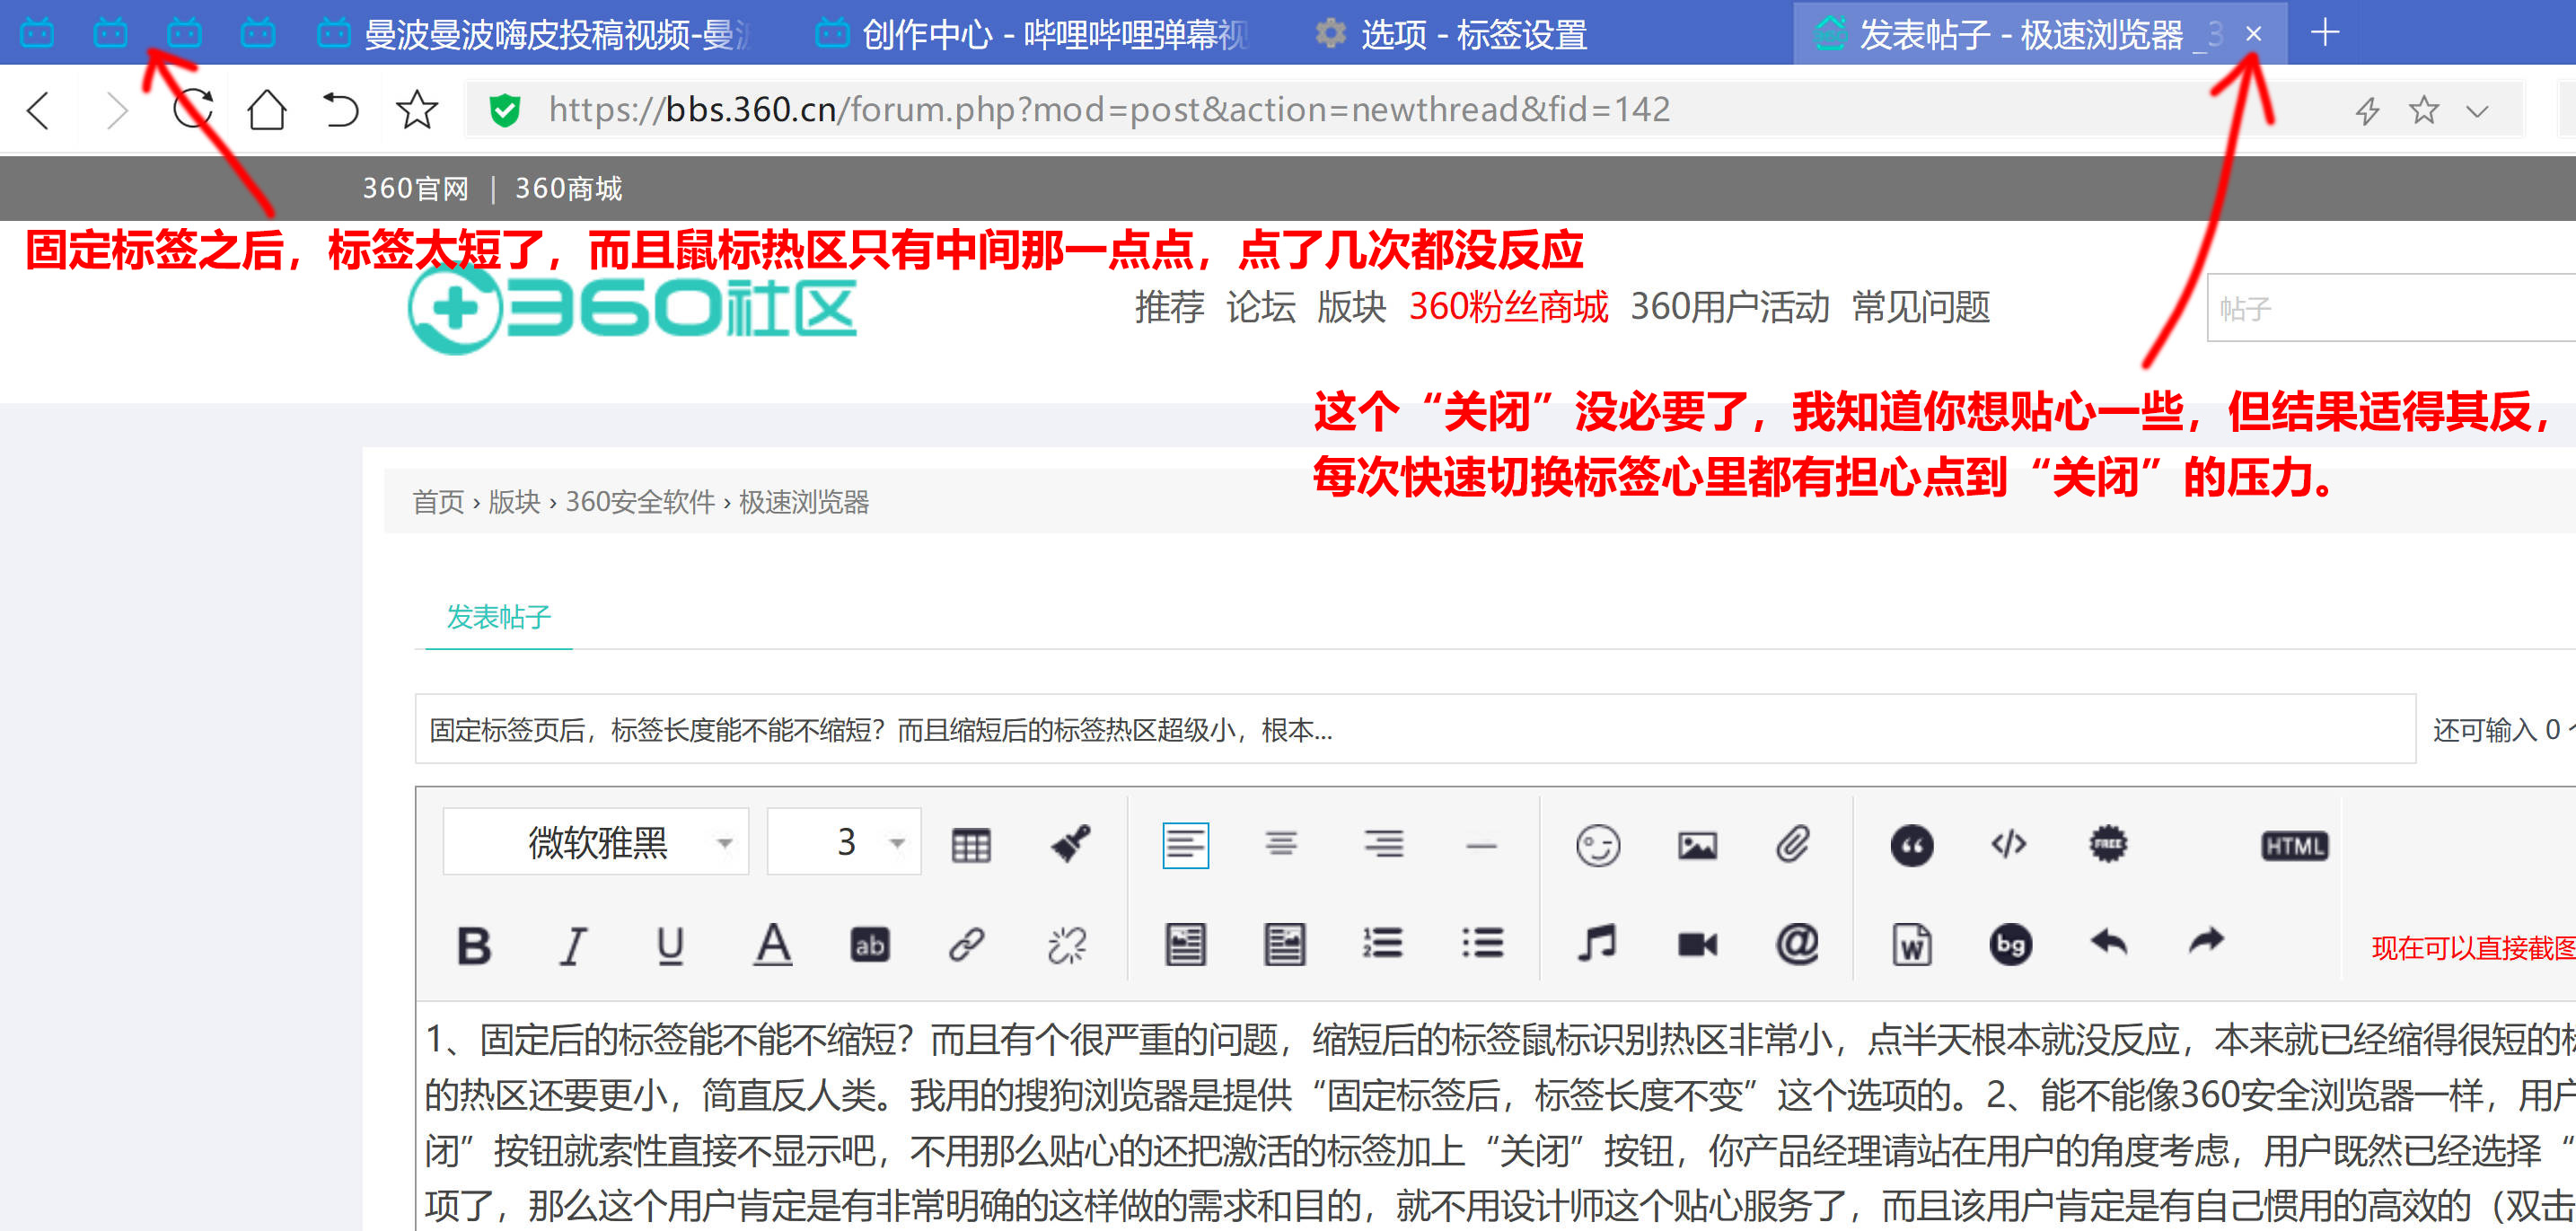
Task: Open the 发表帖子 section tab
Action: pyautogui.click(x=498, y=617)
